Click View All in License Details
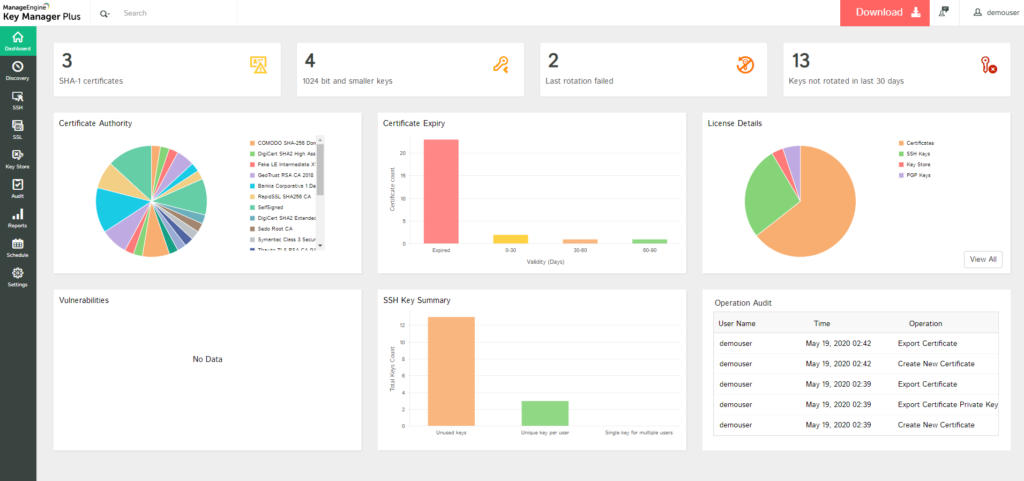The height and width of the screenshot is (481, 1024). click(981, 259)
